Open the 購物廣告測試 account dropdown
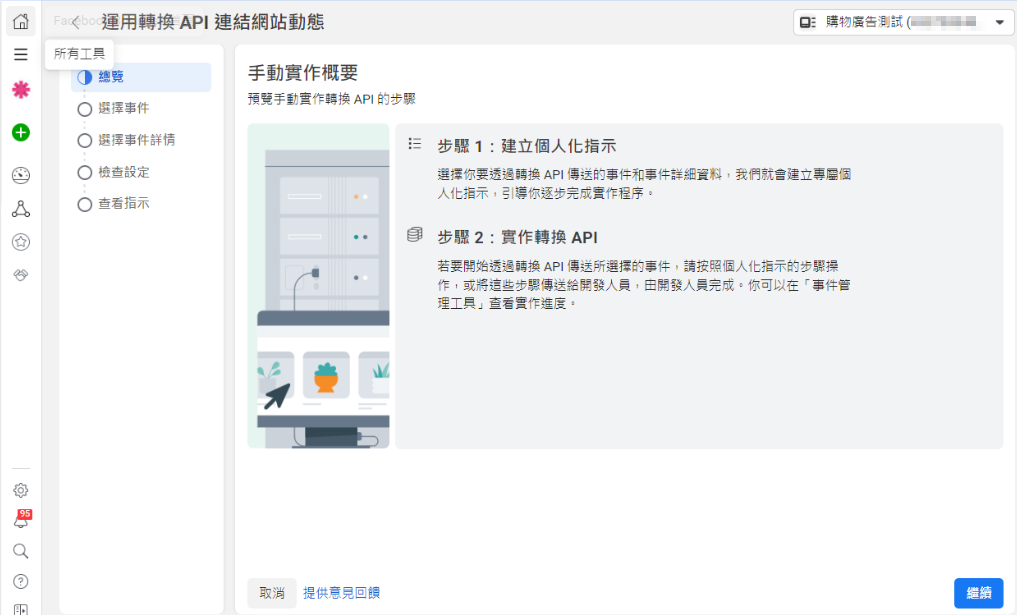 903,22
